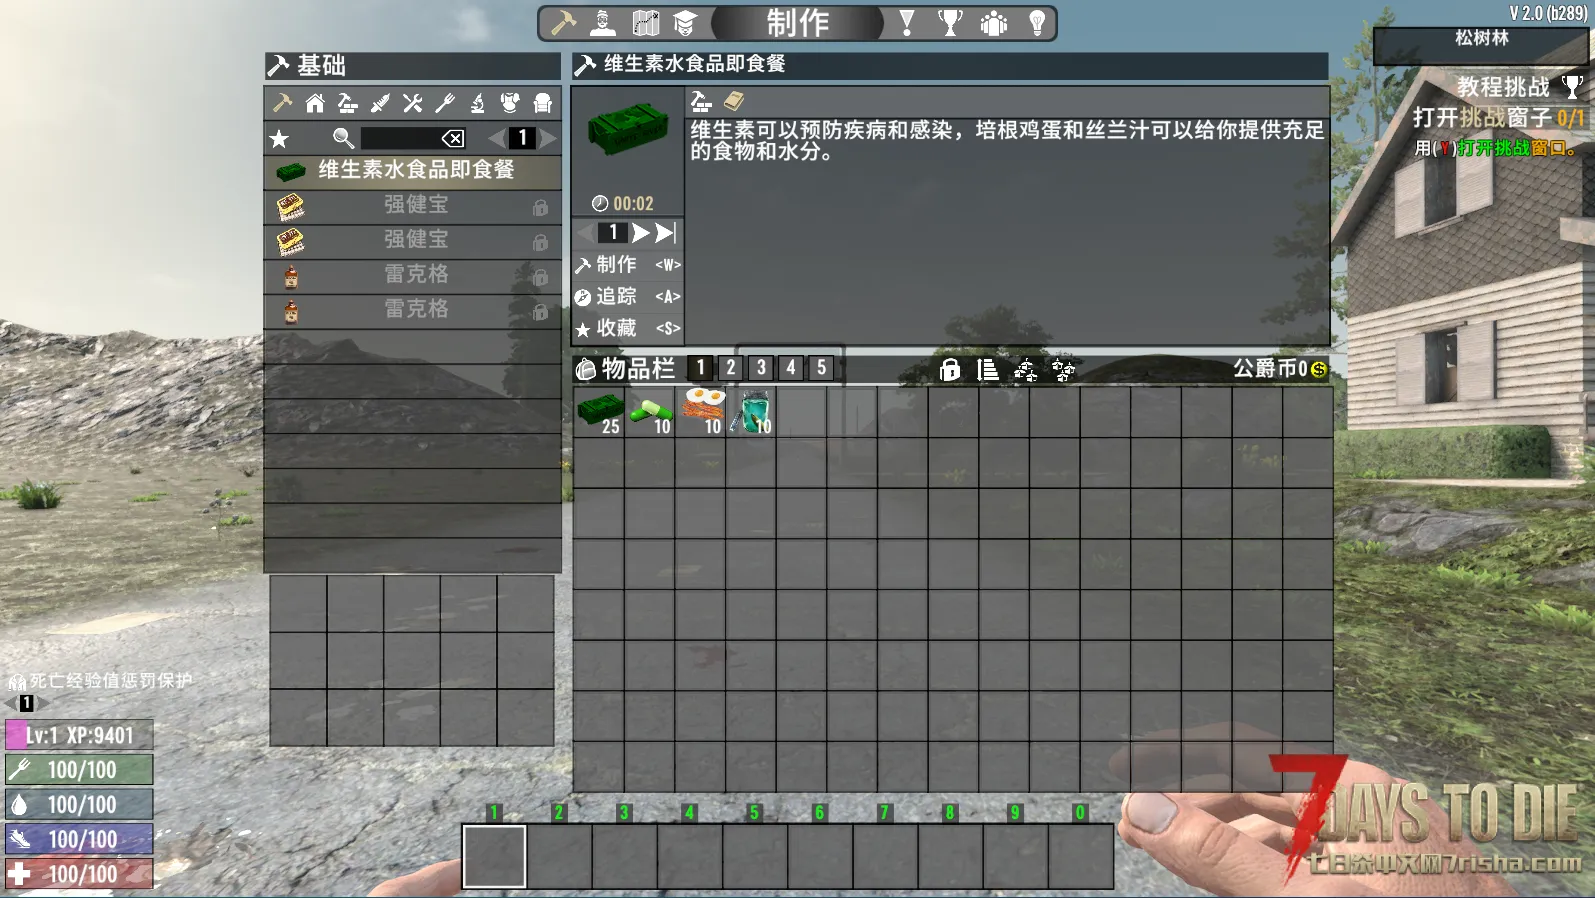Select the building house recipe category
The height and width of the screenshot is (898, 1595).
pyautogui.click(x=315, y=103)
